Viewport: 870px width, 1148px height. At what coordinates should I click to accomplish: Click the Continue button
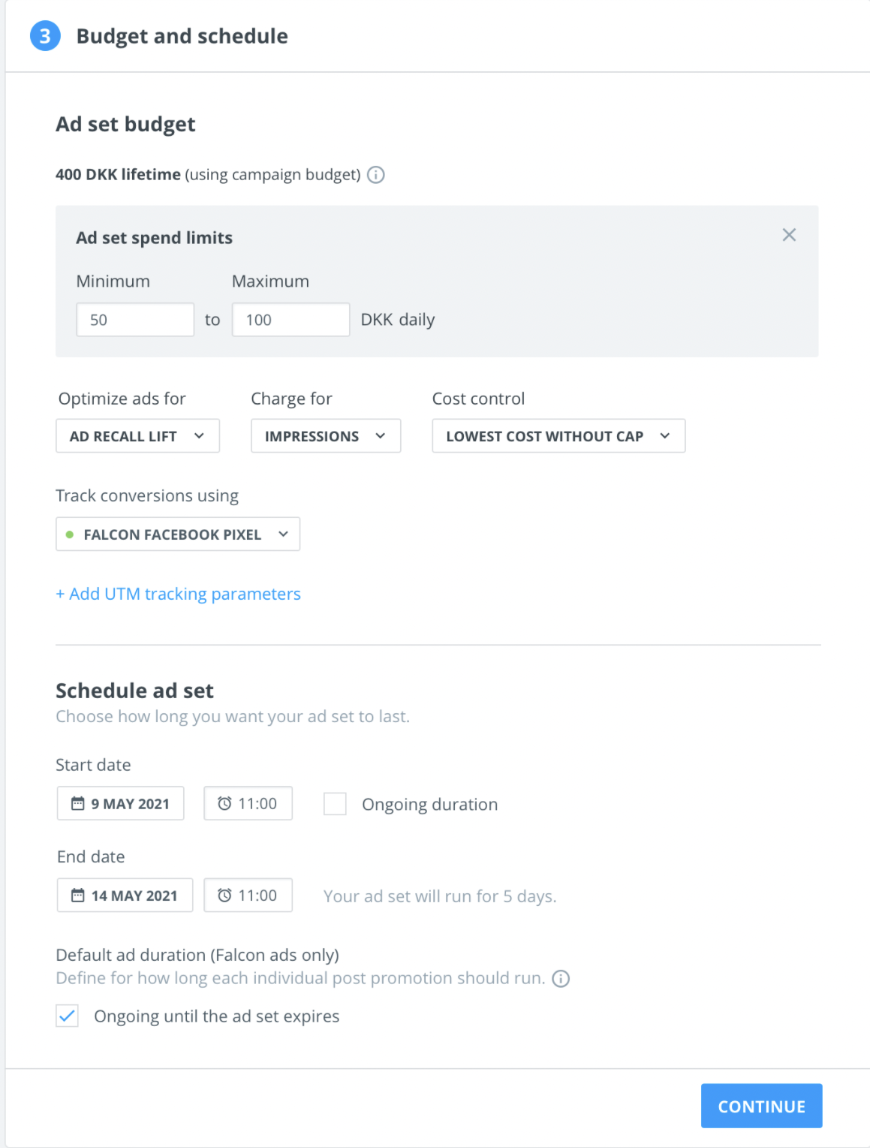tap(762, 1106)
